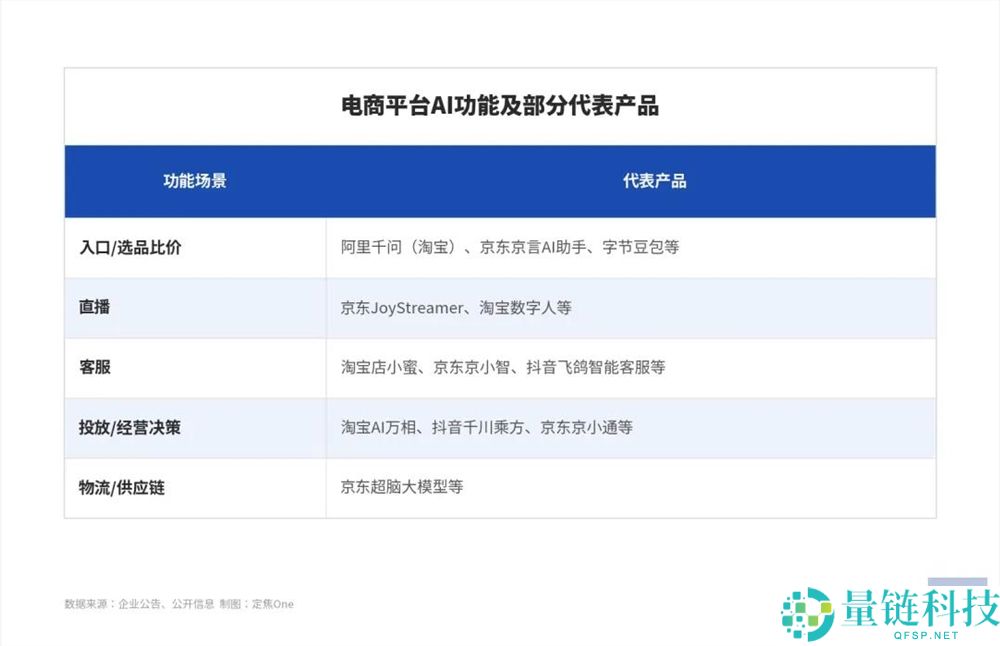Select the 物流/供应链 row label

pos(122,488)
